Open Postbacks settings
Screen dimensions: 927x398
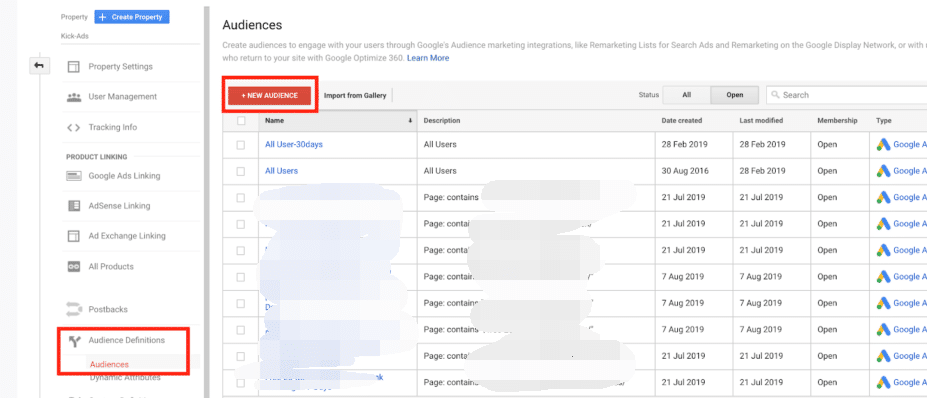click(108, 309)
